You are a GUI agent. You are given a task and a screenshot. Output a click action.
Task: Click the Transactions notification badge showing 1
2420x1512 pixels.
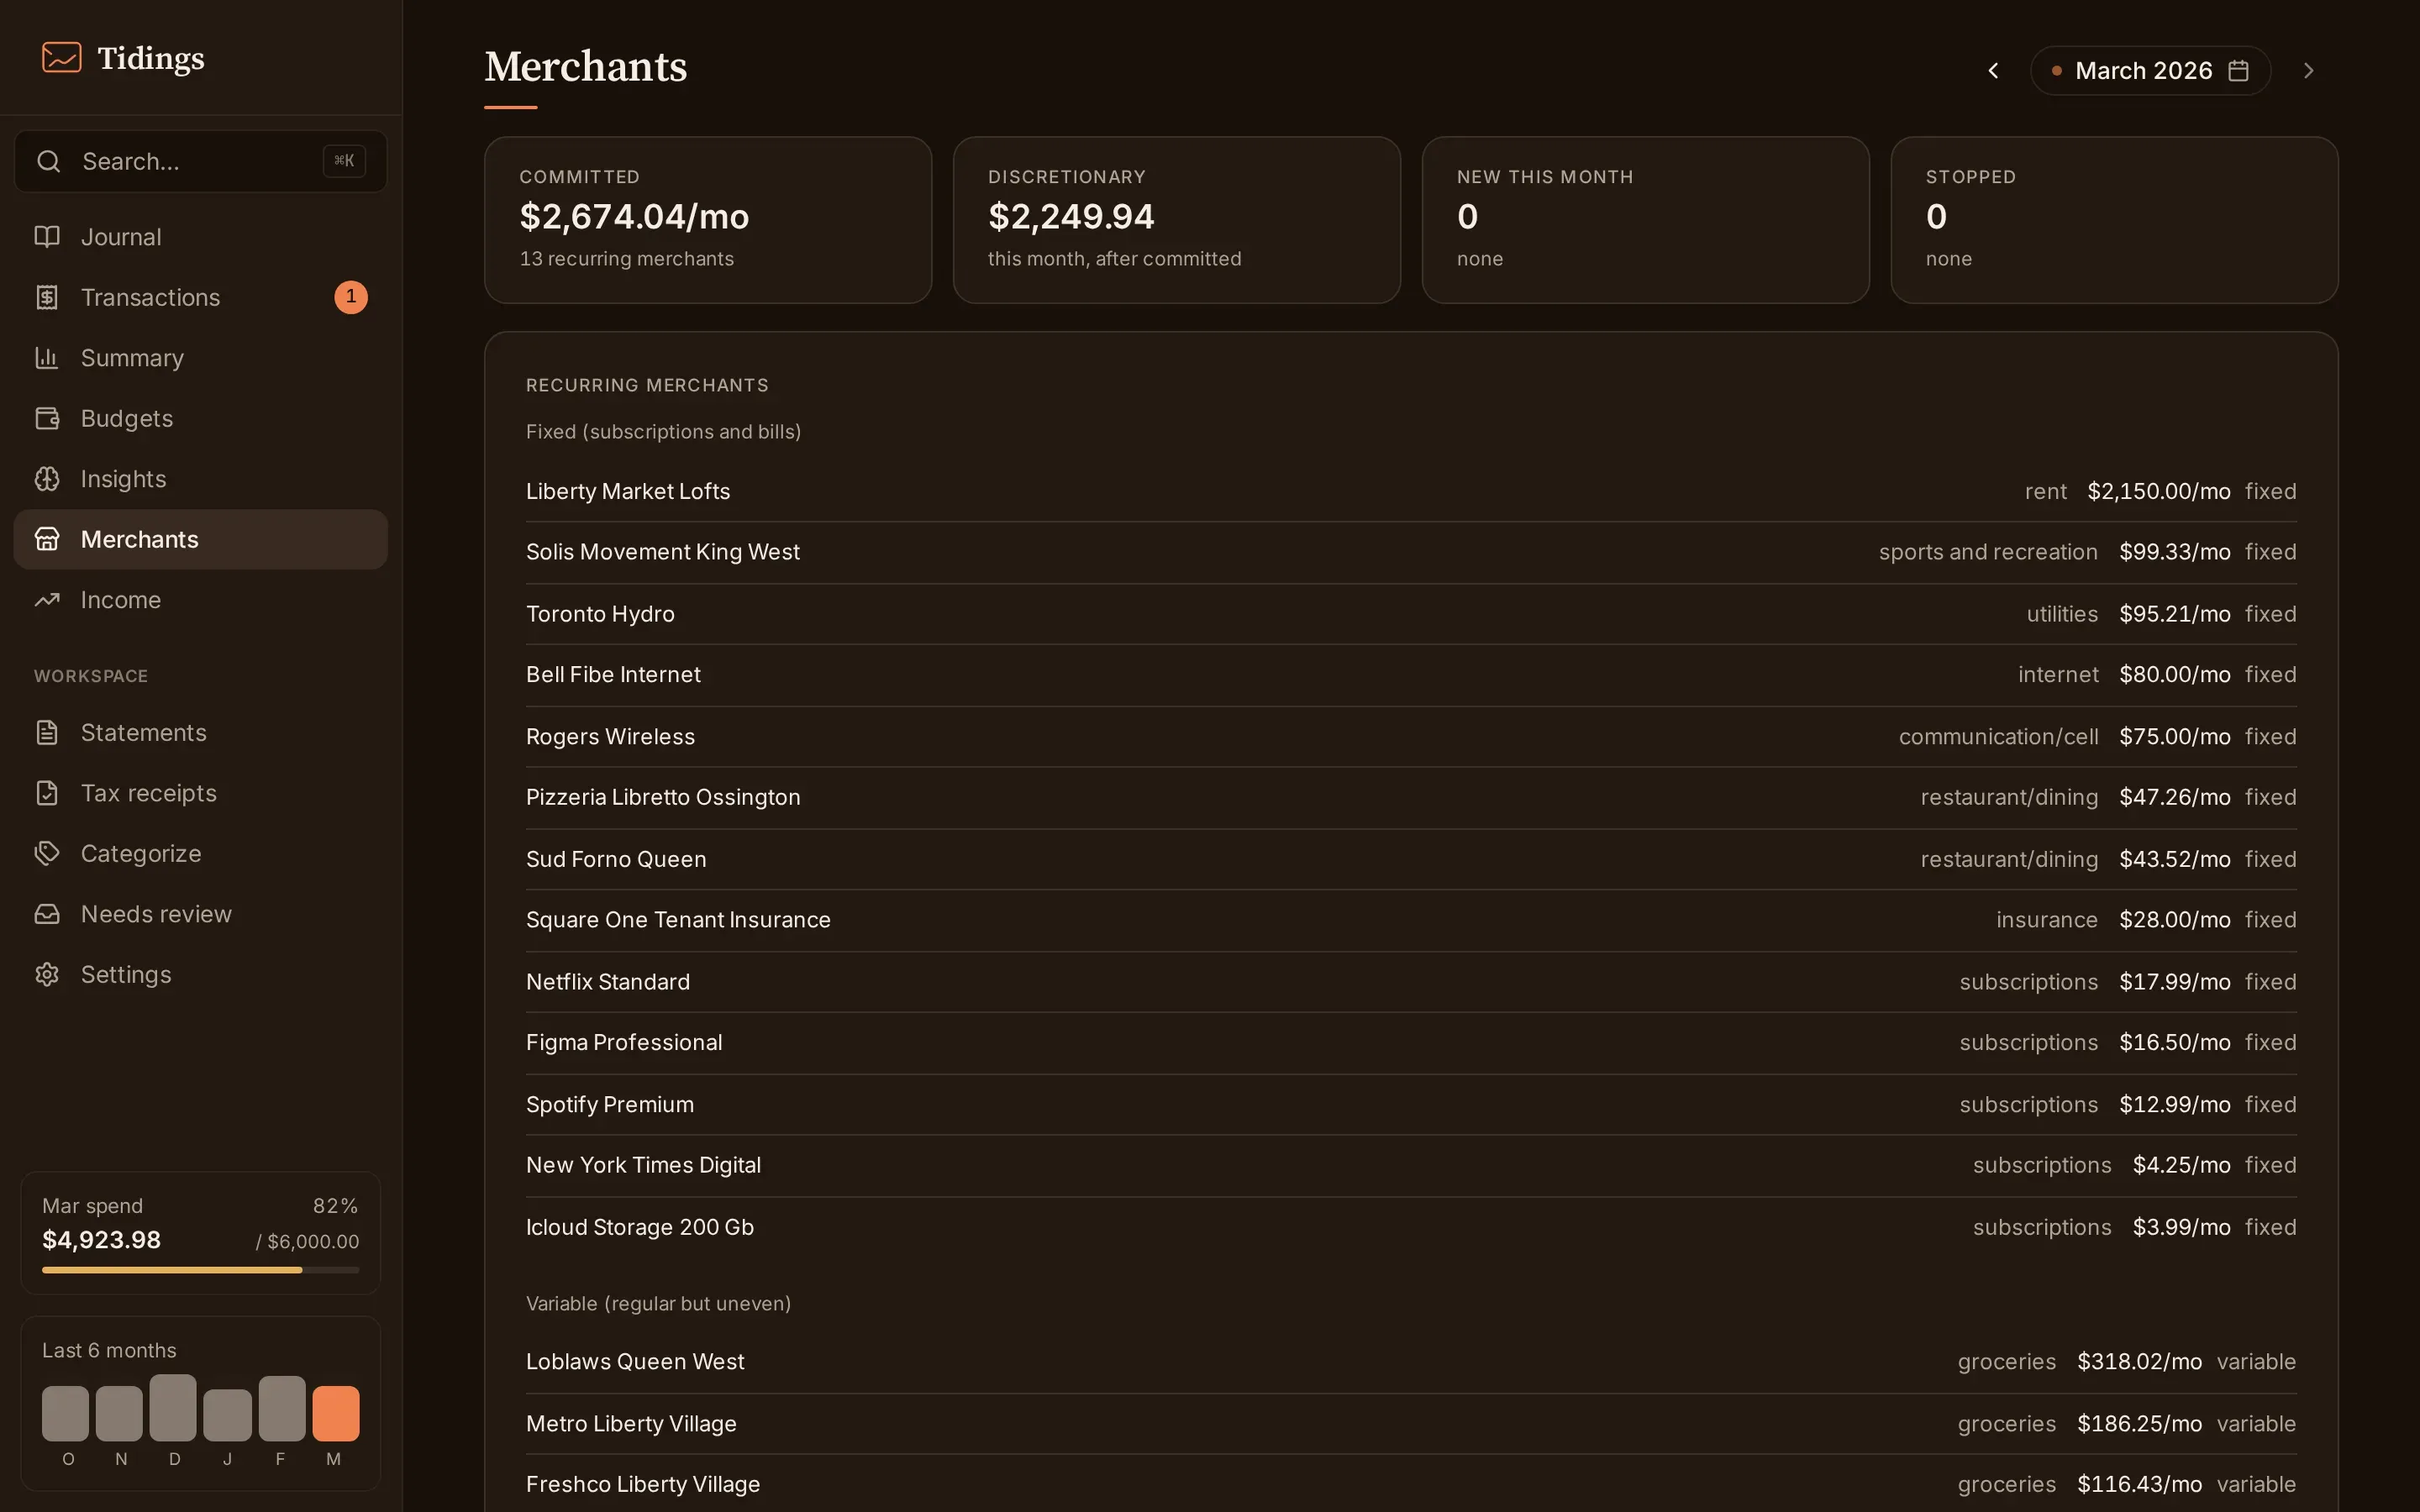pyautogui.click(x=351, y=297)
